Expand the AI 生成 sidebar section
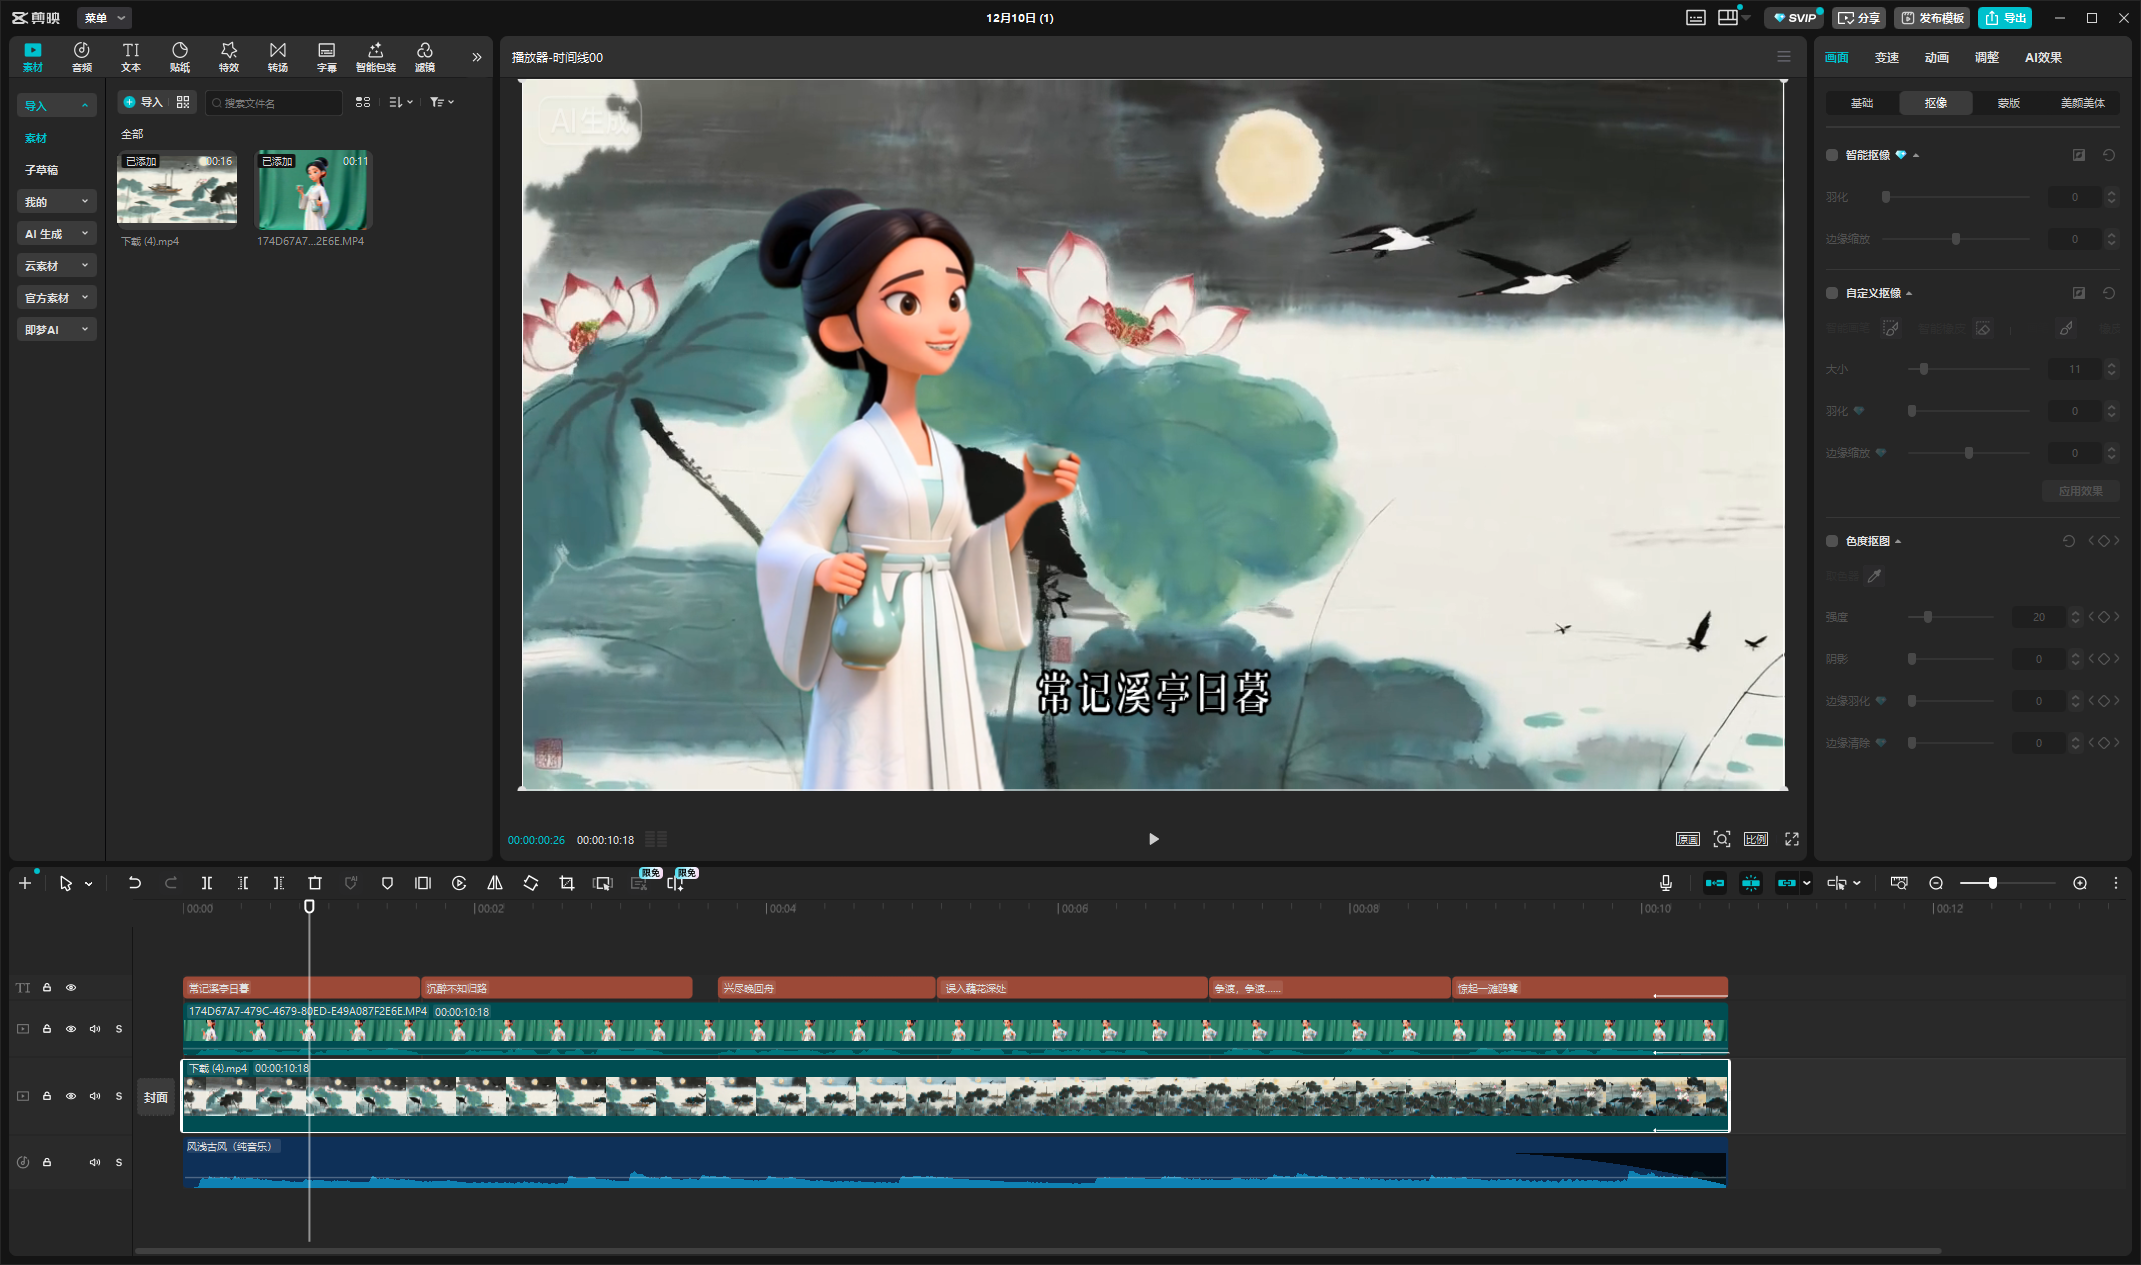 coord(56,234)
